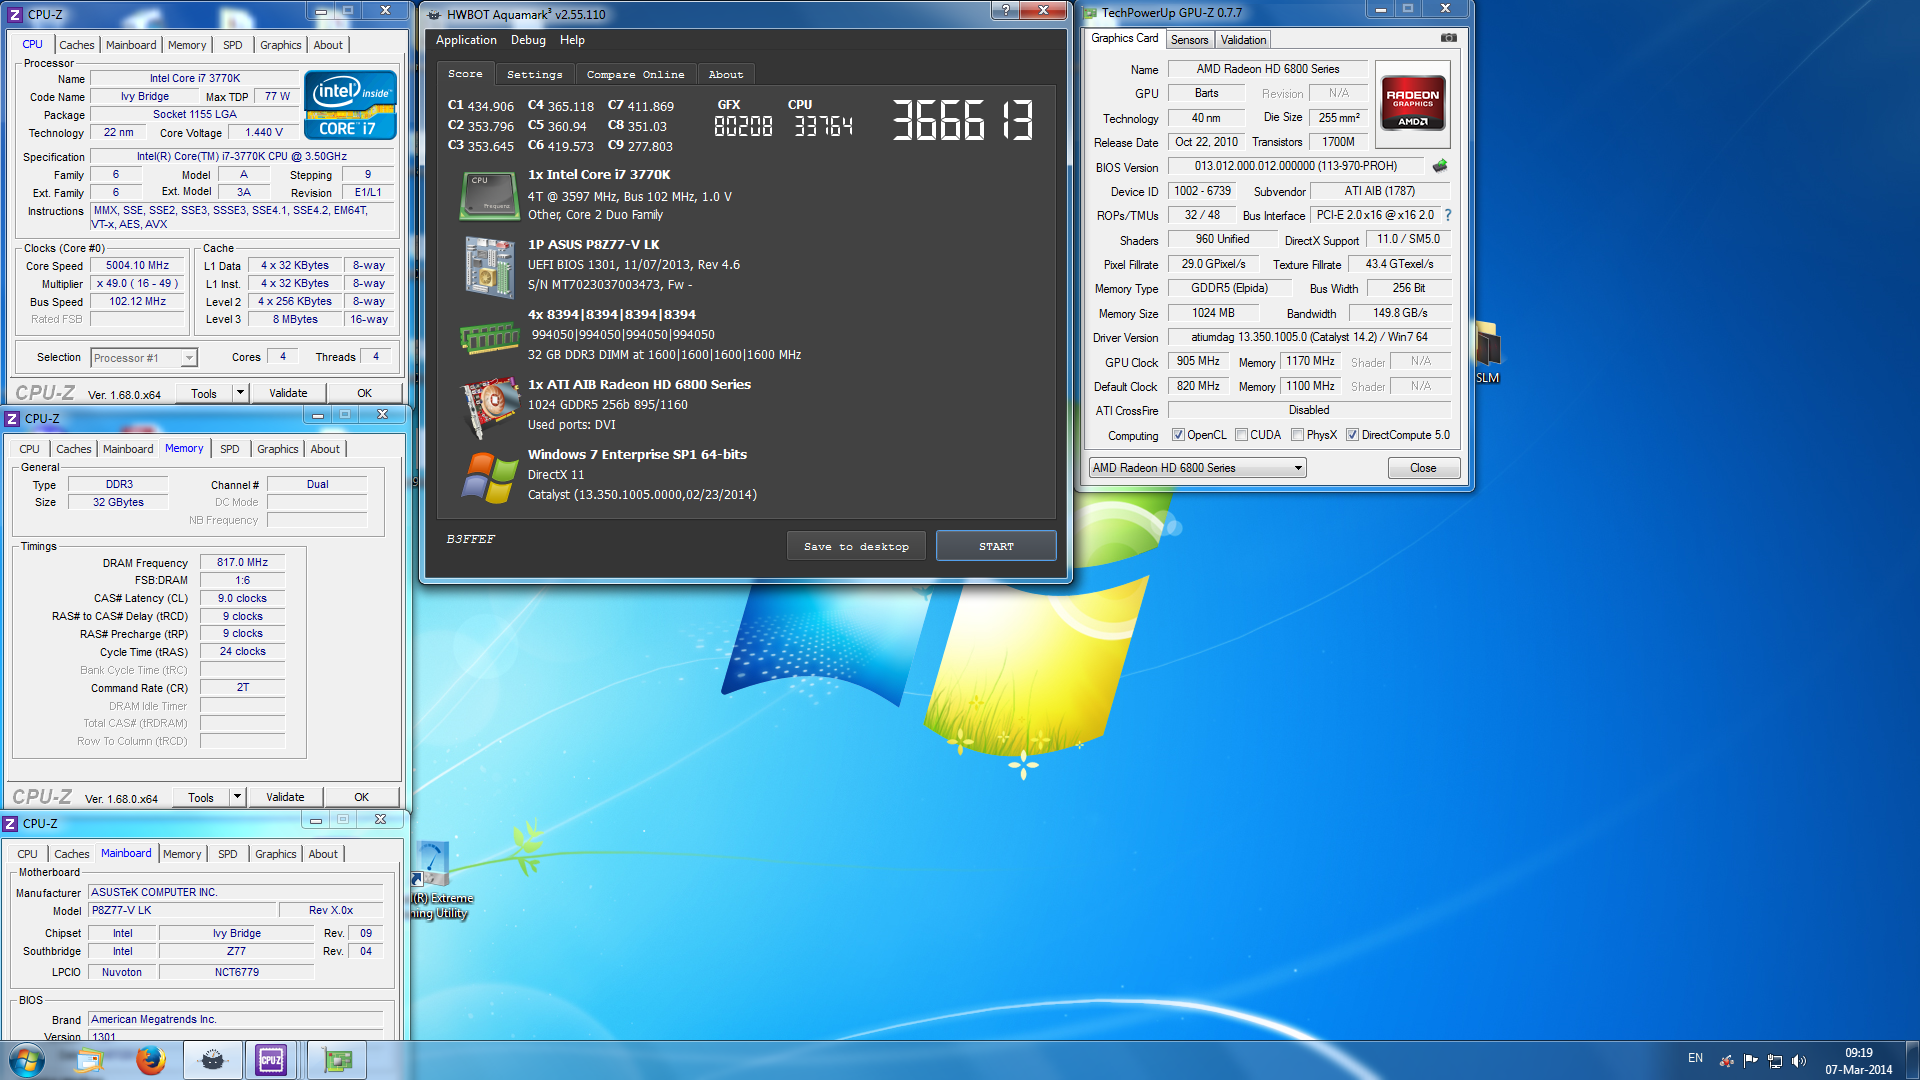This screenshot has height=1080, width=1920.
Task: Open the About tab in Aquamark
Action: tap(726, 75)
